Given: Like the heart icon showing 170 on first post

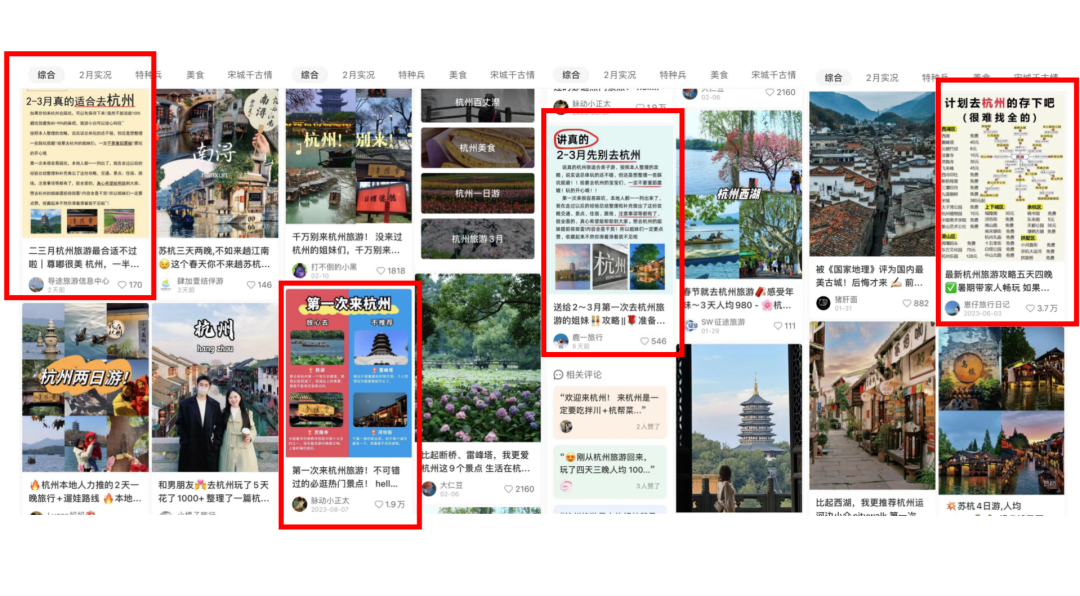Looking at the screenshot, I should click(123, 285).
